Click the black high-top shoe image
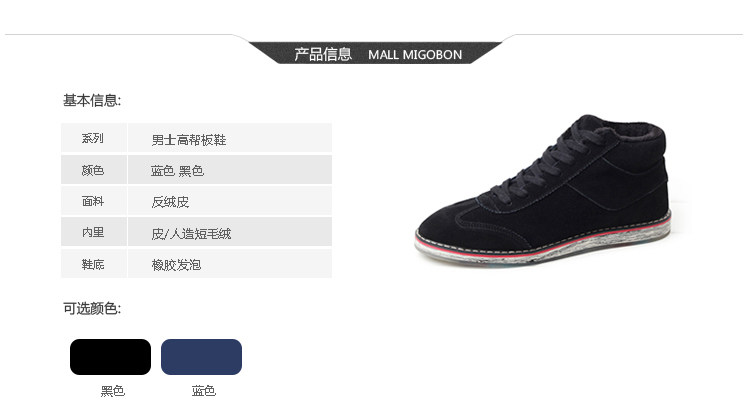The image size is (750, 420). tap(543, 190)
